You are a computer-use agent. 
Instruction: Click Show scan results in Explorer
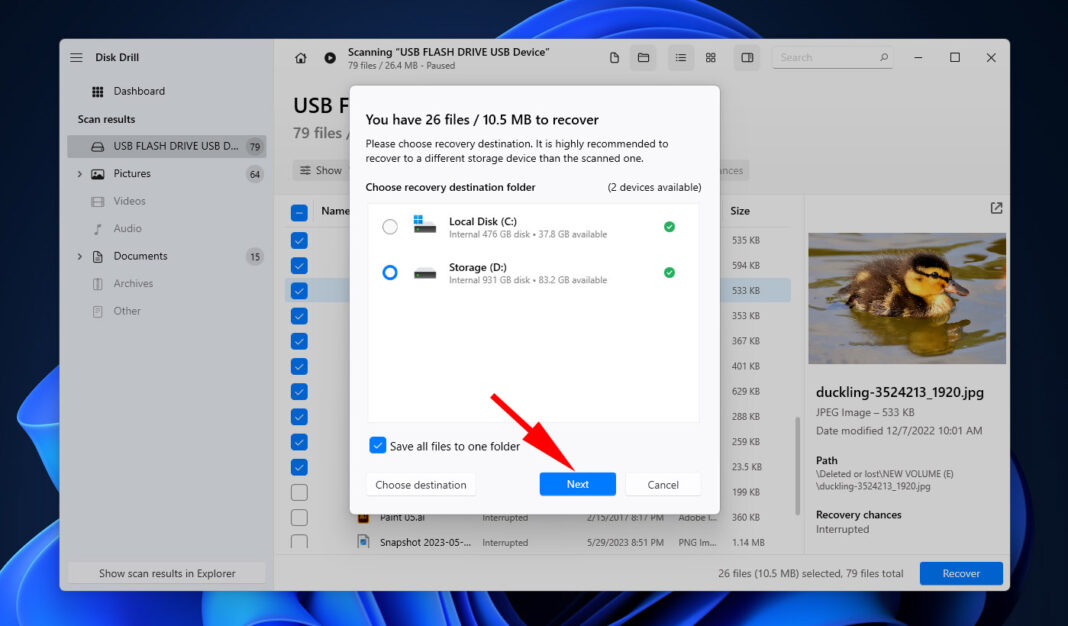click(x=167, y=574)
